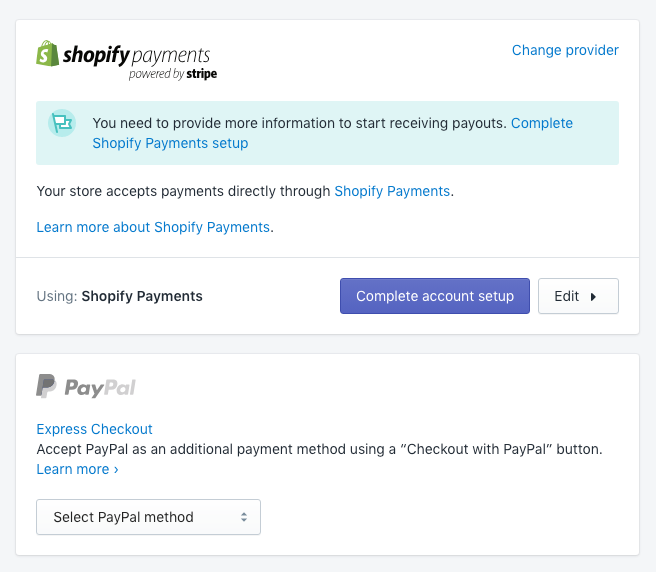This screenshot has width=656, height=572.
Task: Open PayPal Express Checkout link
Action: click(95, 429)
